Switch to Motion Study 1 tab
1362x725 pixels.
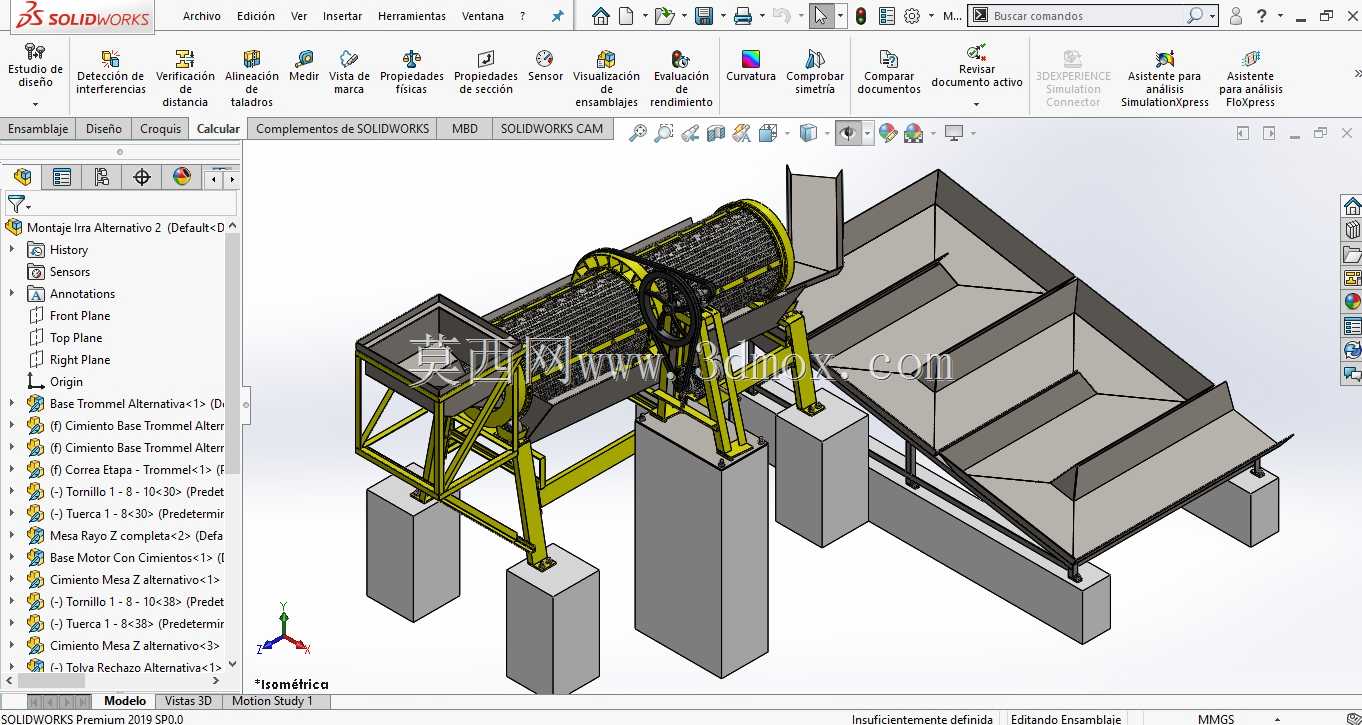(272, 701)
